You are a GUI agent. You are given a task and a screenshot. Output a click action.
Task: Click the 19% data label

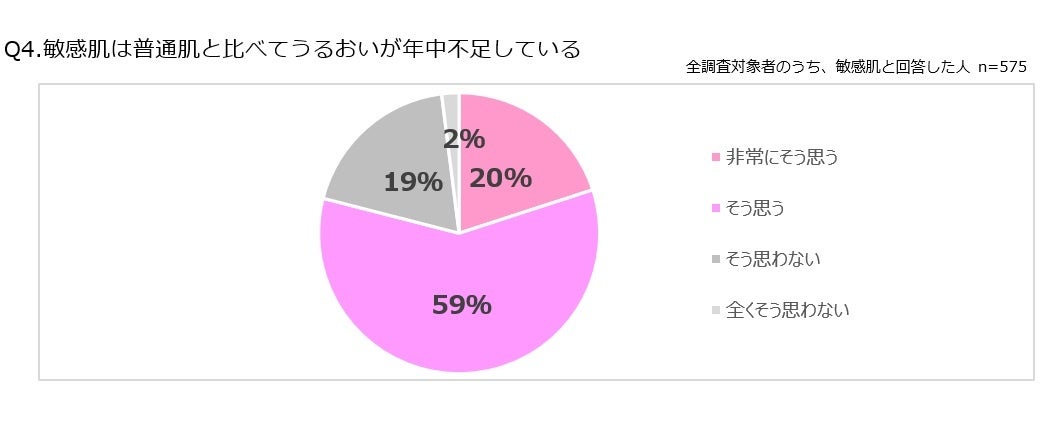413,182
